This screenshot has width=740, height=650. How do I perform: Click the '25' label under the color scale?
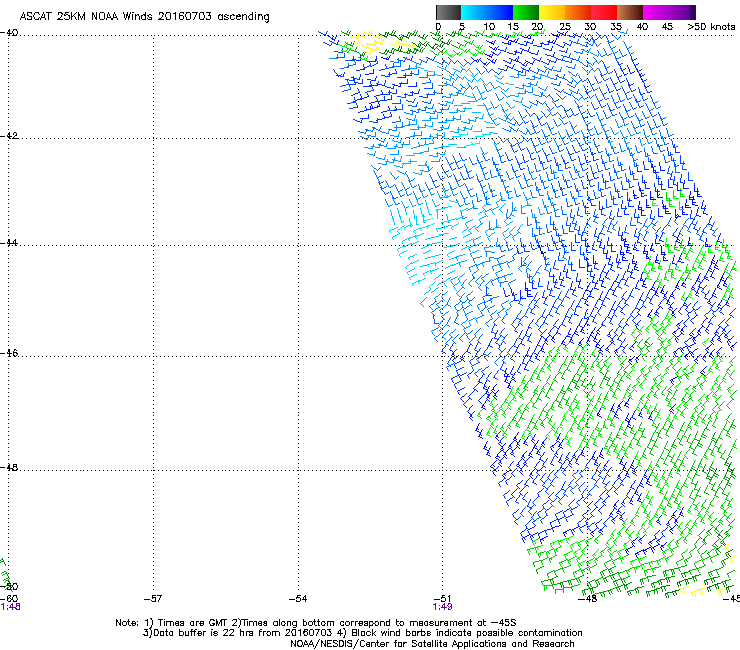[x=565, y=27]
